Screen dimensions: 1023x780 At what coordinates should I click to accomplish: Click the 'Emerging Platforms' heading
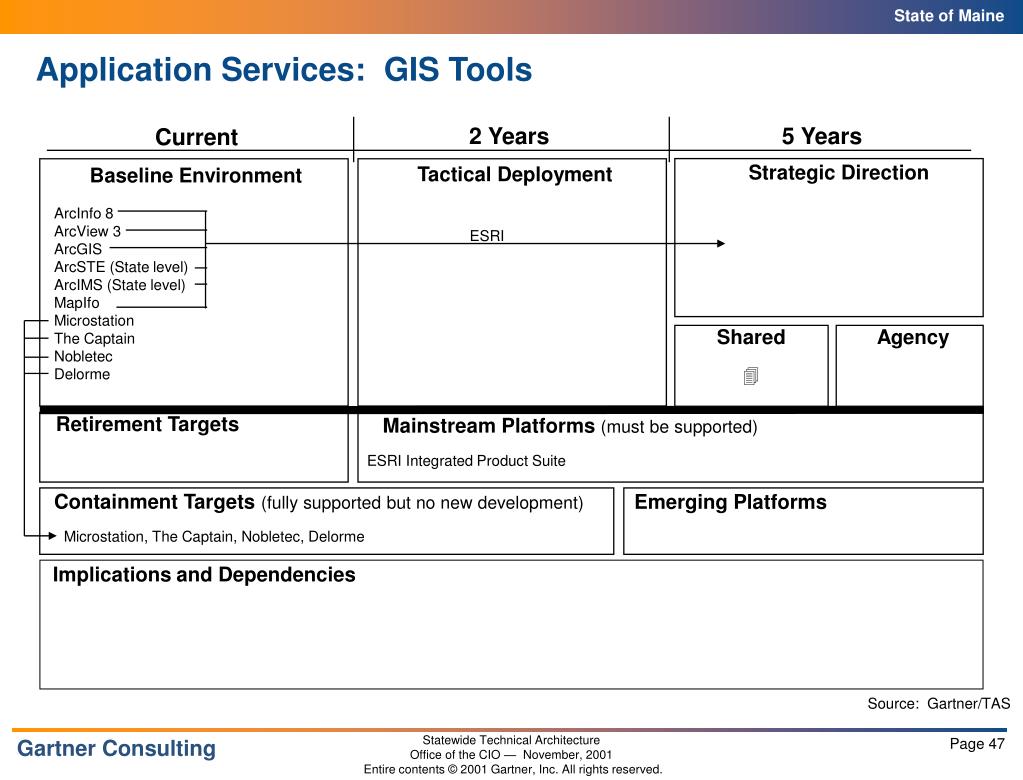[x=731, y=502]
